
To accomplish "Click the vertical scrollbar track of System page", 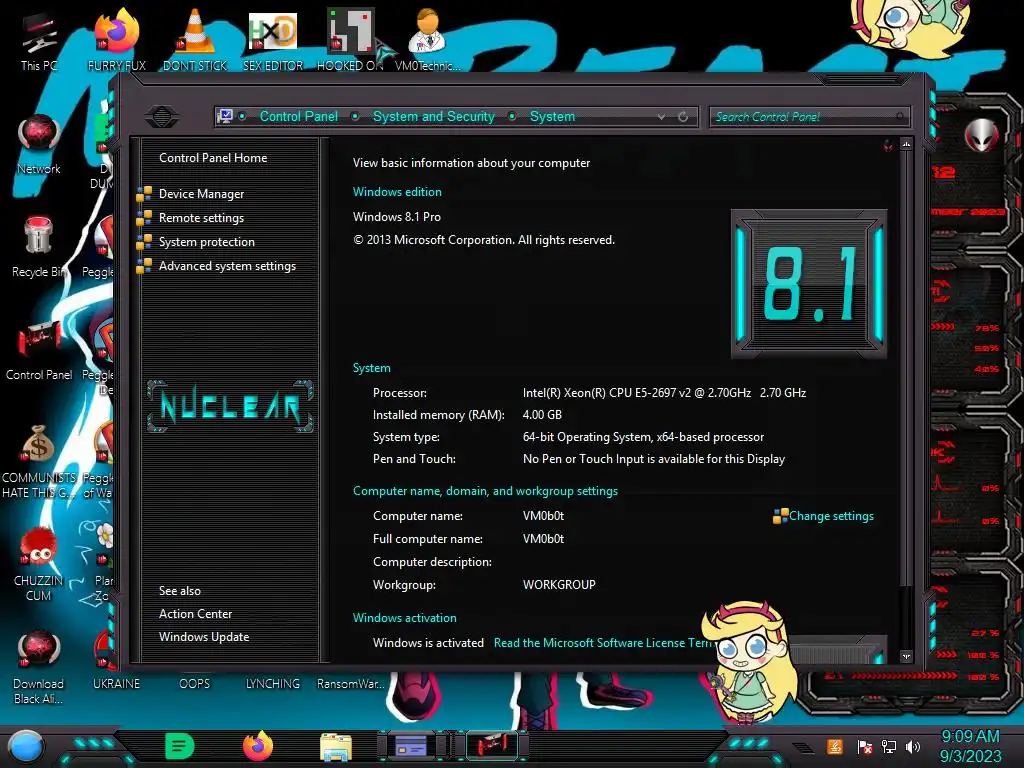I will point(906,617).
